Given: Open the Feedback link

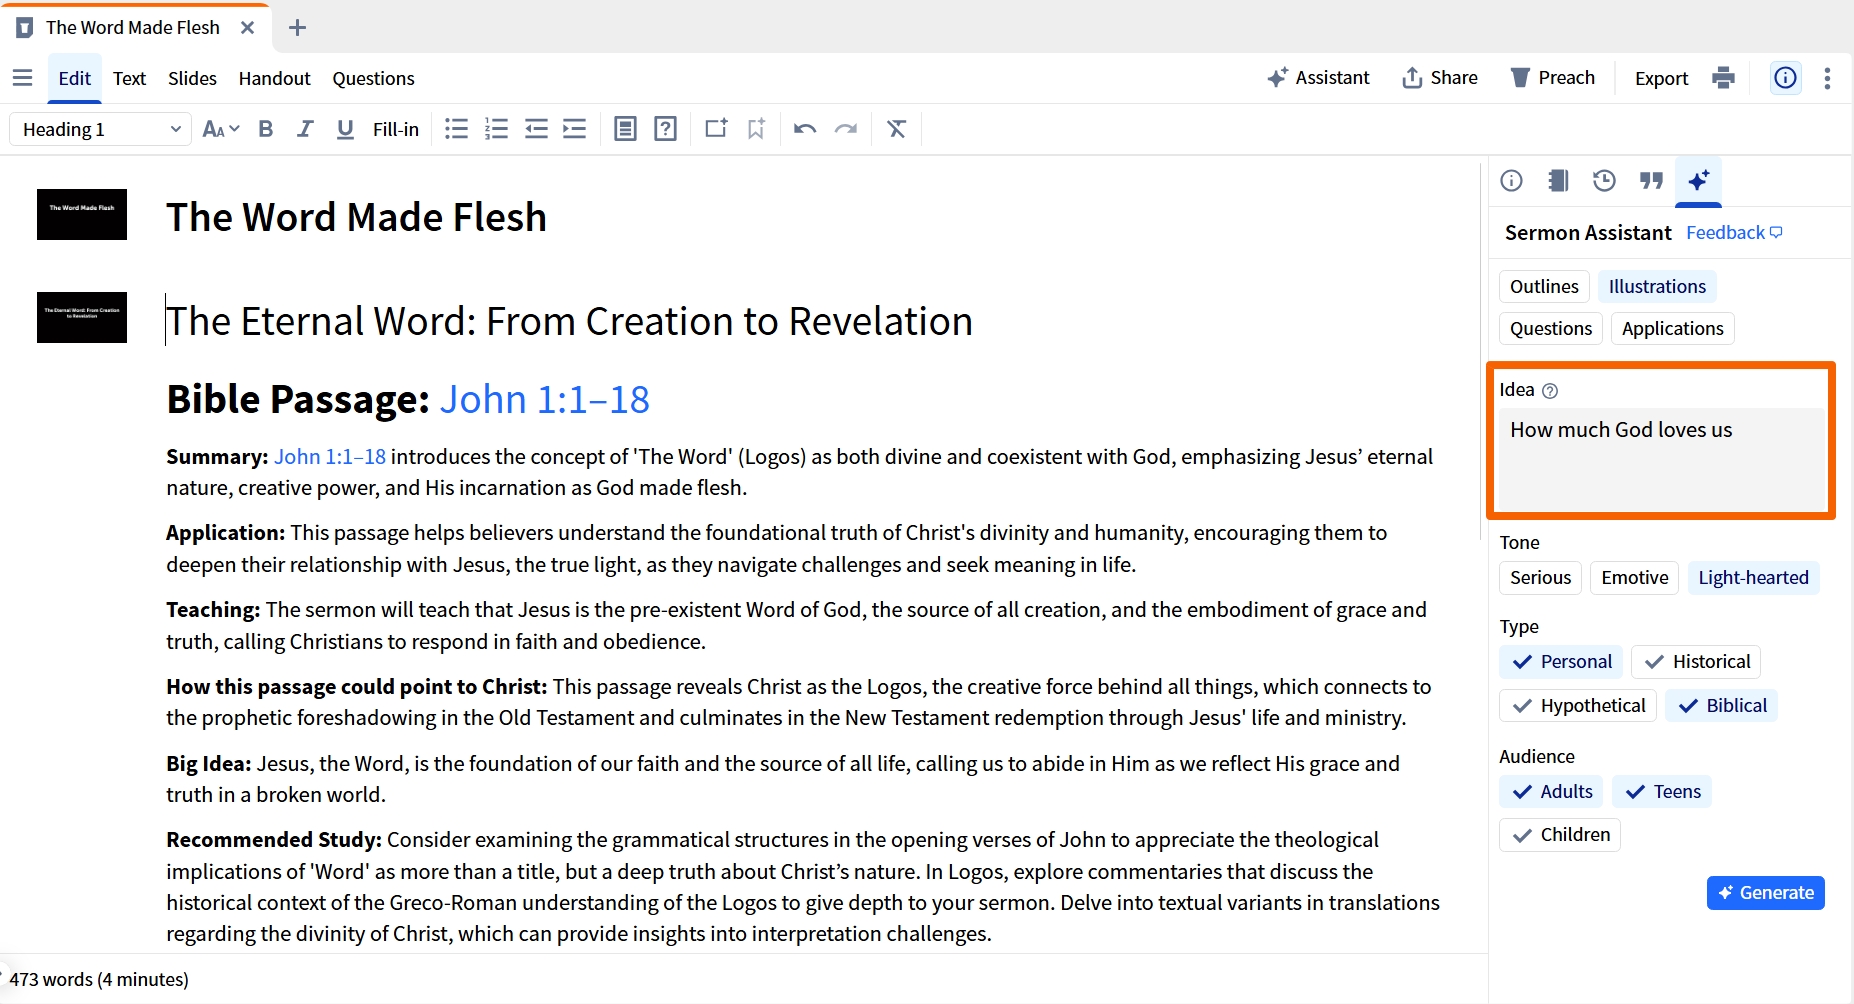Looking at the screenshot, I should (x=1734, y=233).
